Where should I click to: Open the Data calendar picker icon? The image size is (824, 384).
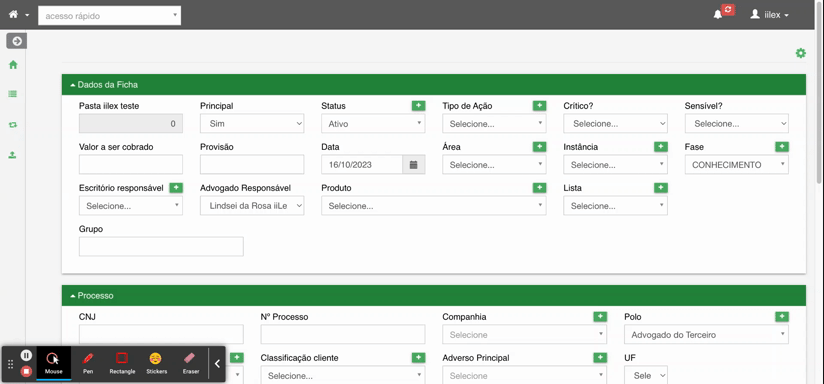[414, 165]
